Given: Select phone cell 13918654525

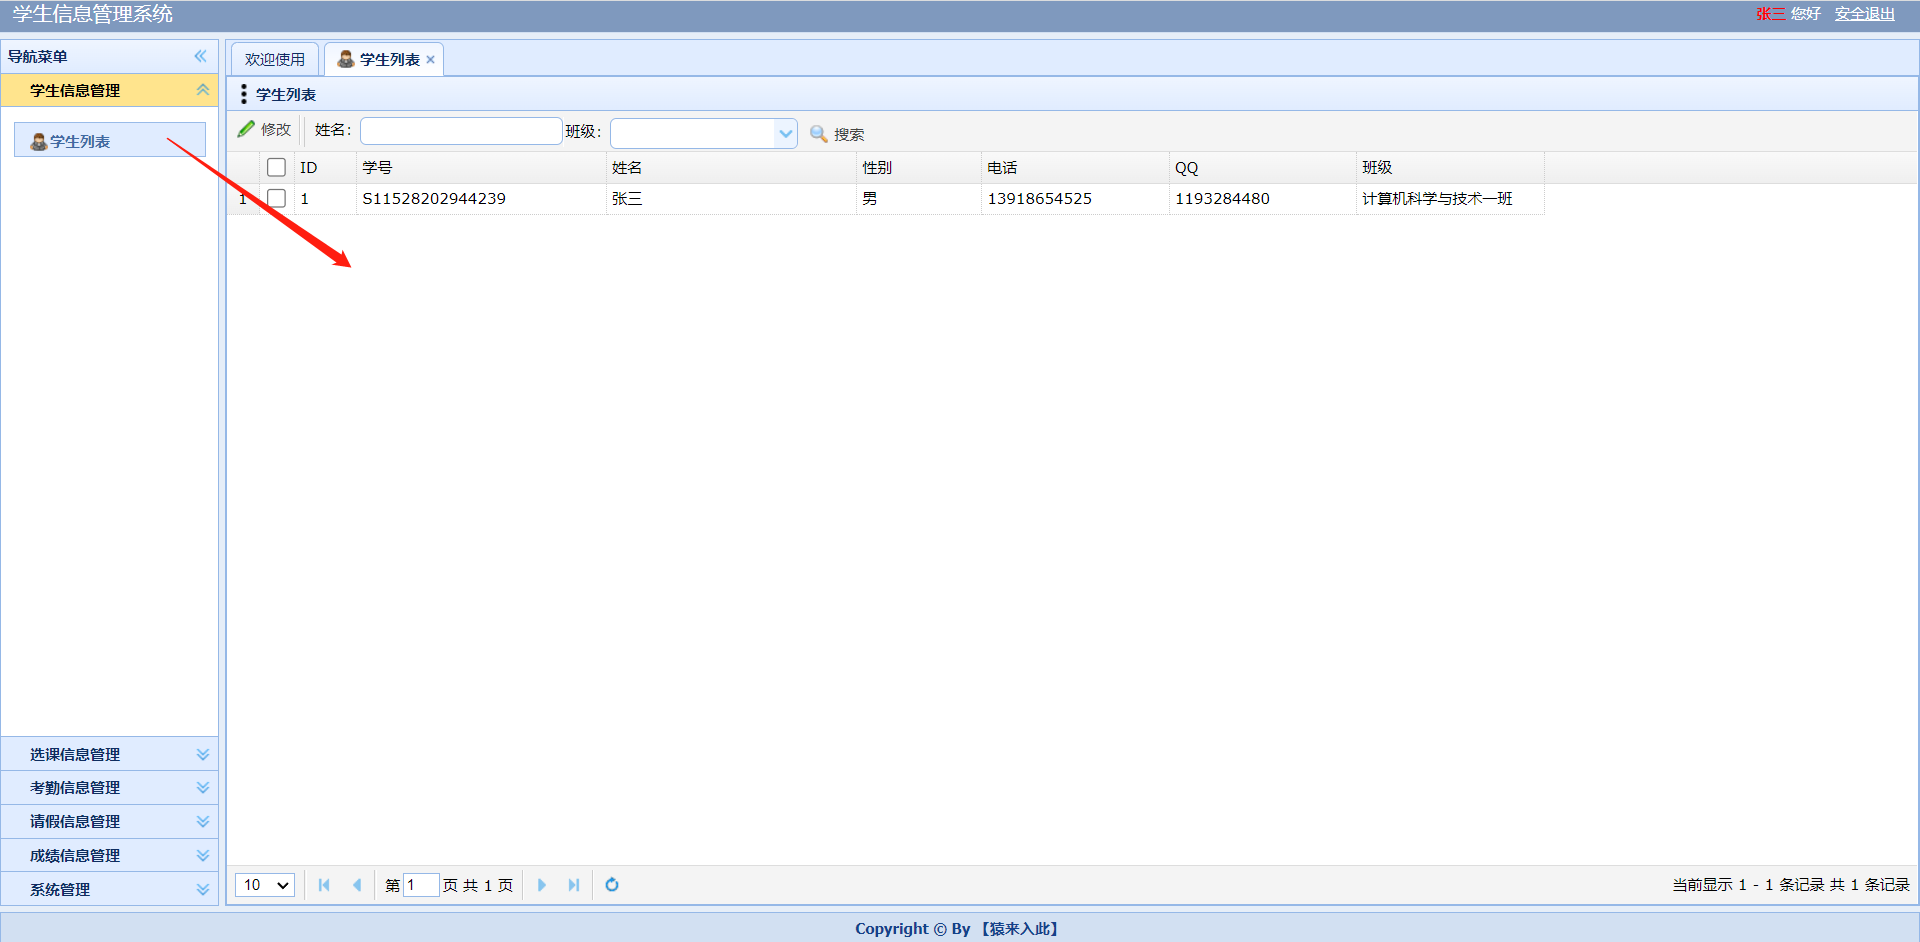Looking at the screenshot, I should click(x=1075, y=198).
